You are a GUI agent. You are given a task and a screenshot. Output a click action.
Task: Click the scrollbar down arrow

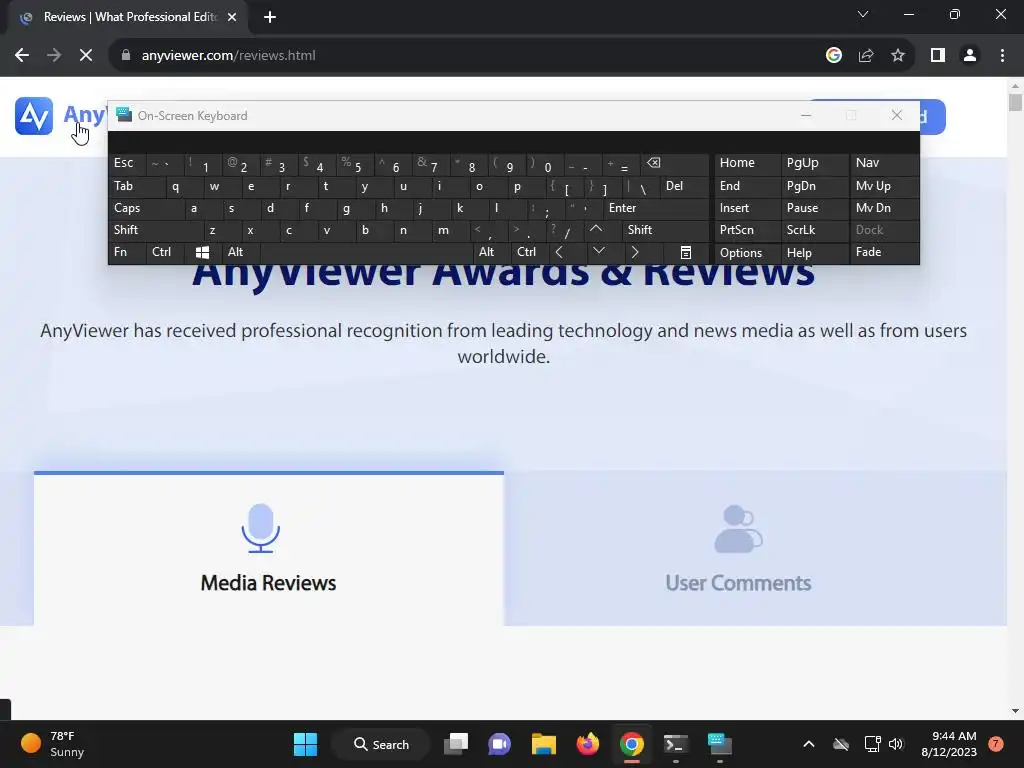[1015, 711]
